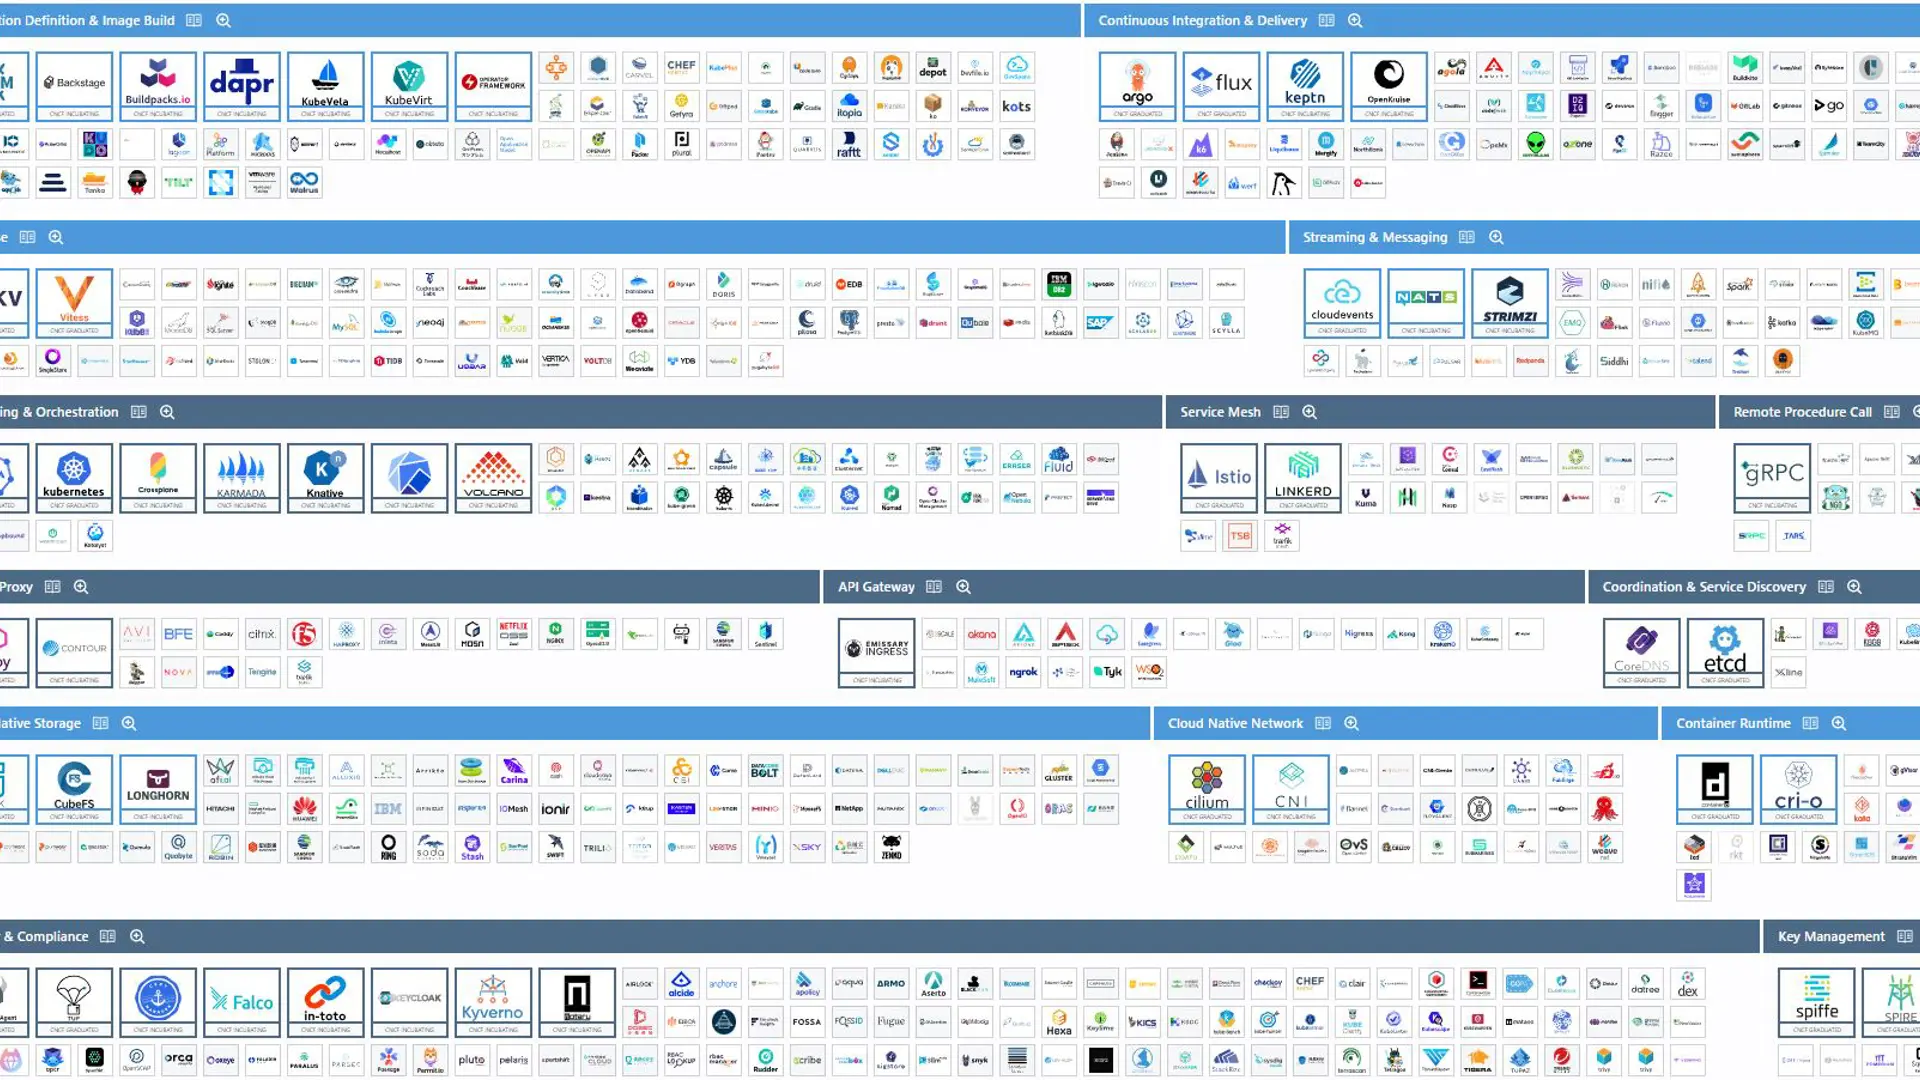Viewport: 1920px width, 1080px height.
Task: Select the small pluto logo
Action: [471, 1060]
